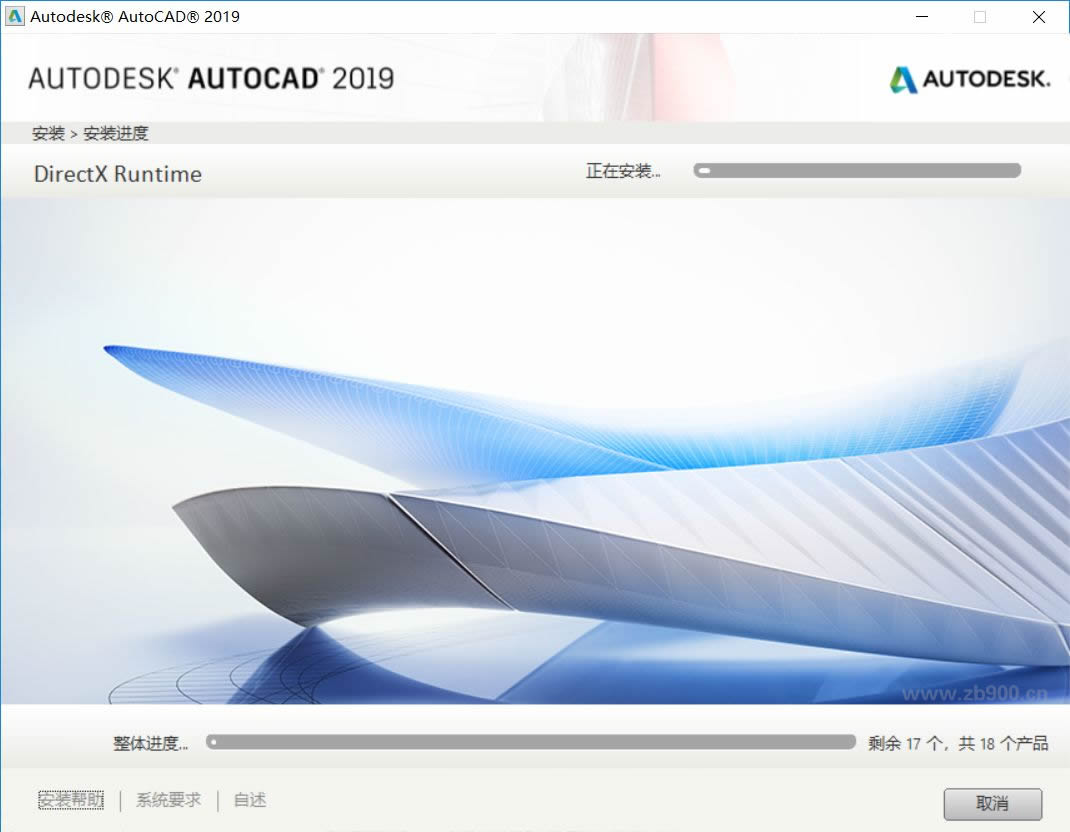Click the Autodesk triangle logo mark
1070x832 pixels.
(x=902, y=80)
